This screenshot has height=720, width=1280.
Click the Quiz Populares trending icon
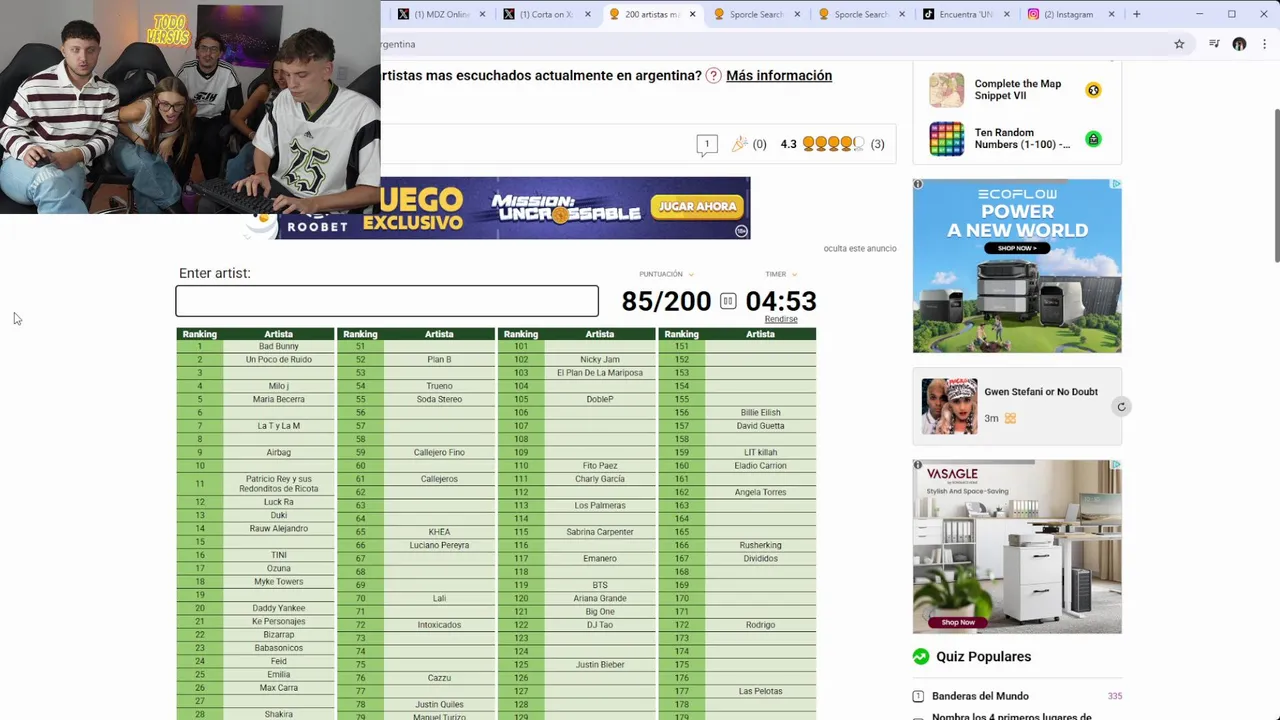[x=921, y=657]
